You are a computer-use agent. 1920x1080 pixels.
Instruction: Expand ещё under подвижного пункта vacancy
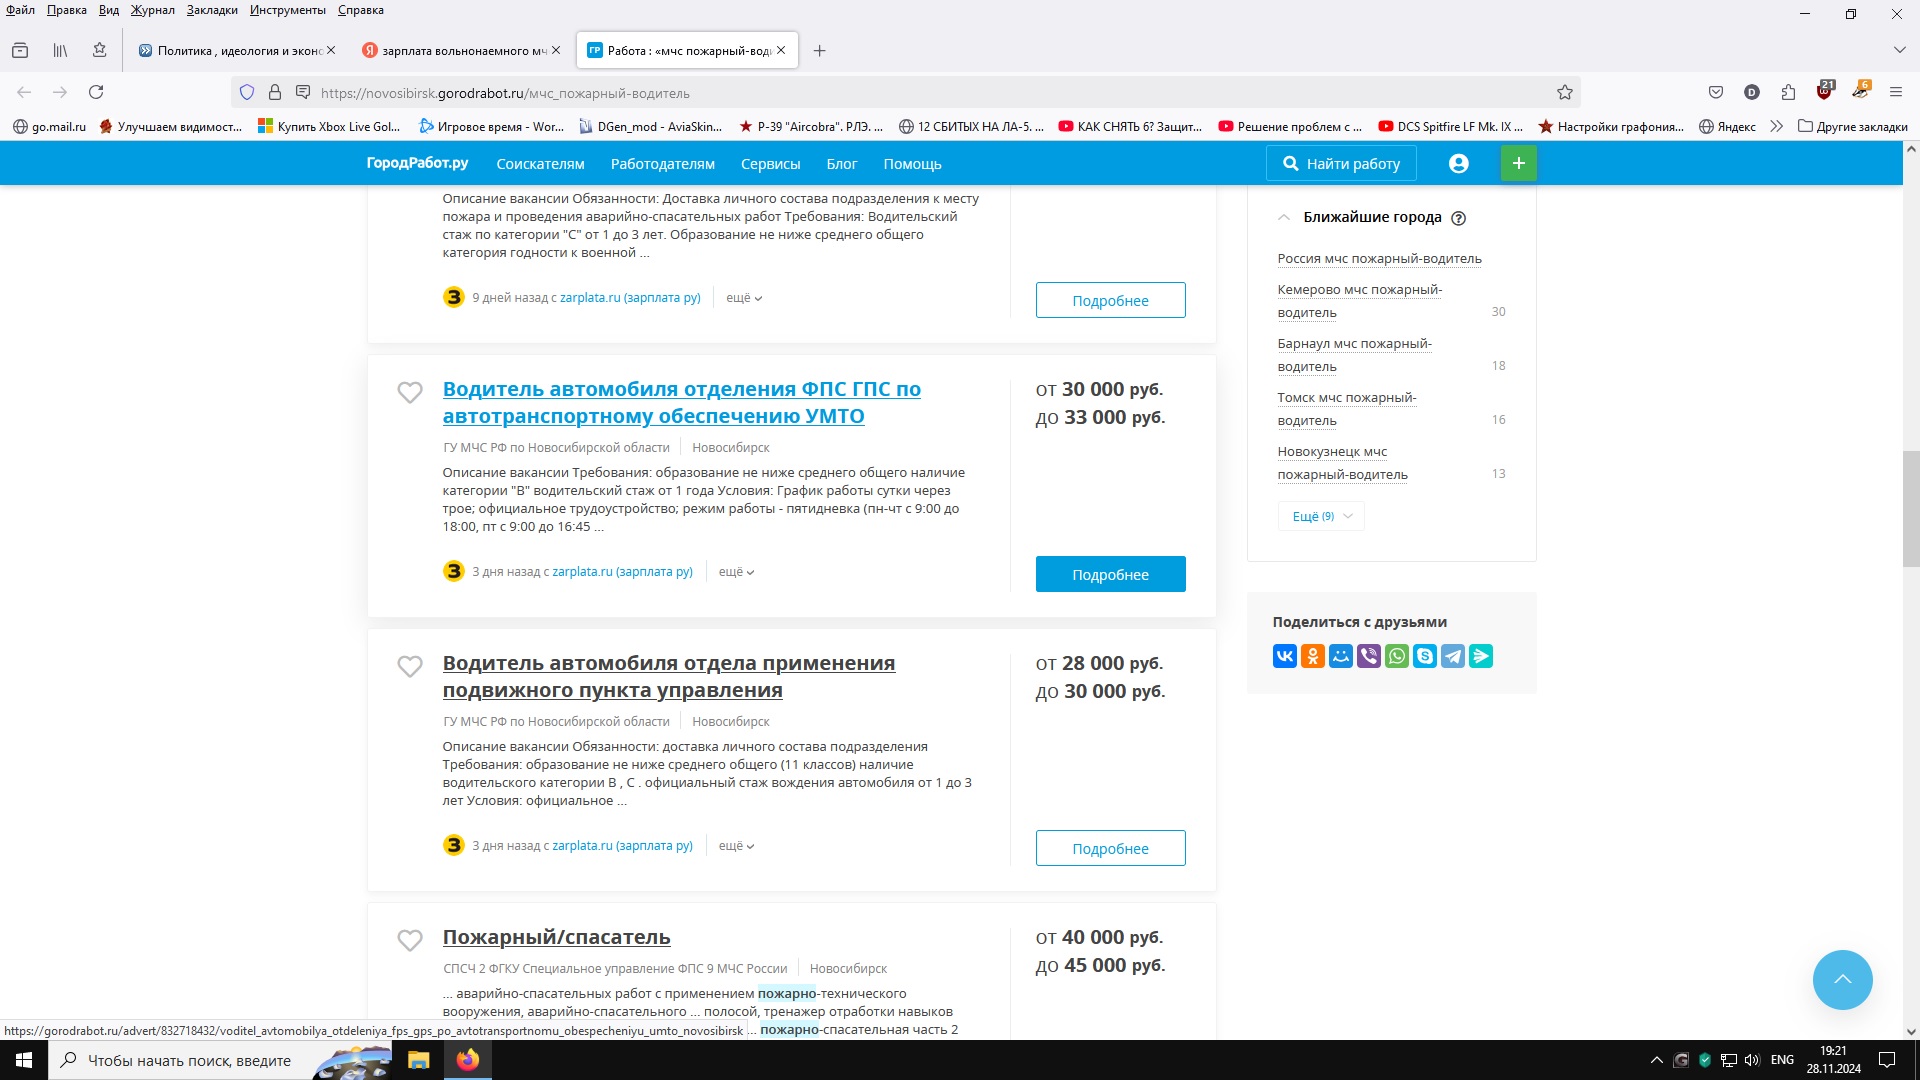pyautogui.click(x=737, y=846)
